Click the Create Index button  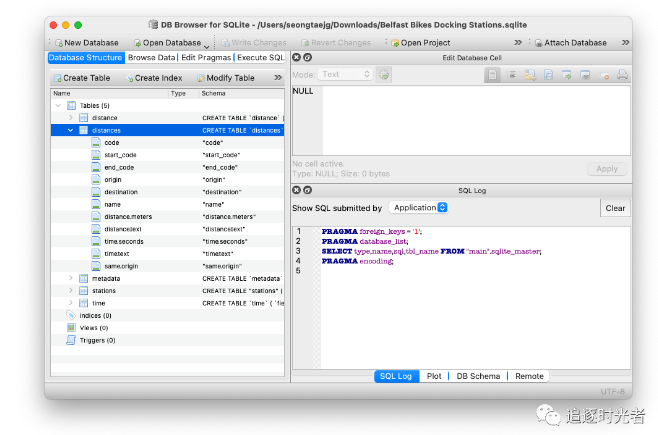click(154, 78)
